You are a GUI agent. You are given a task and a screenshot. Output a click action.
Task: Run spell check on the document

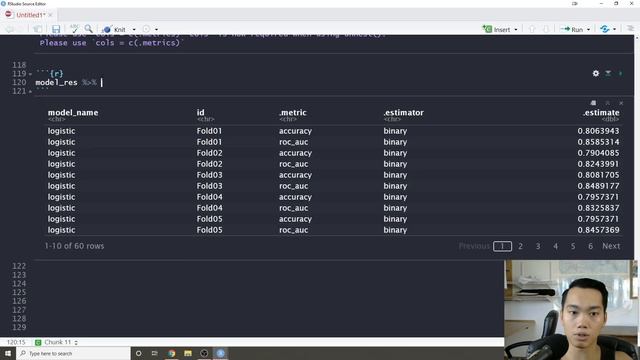coord(74,29)
